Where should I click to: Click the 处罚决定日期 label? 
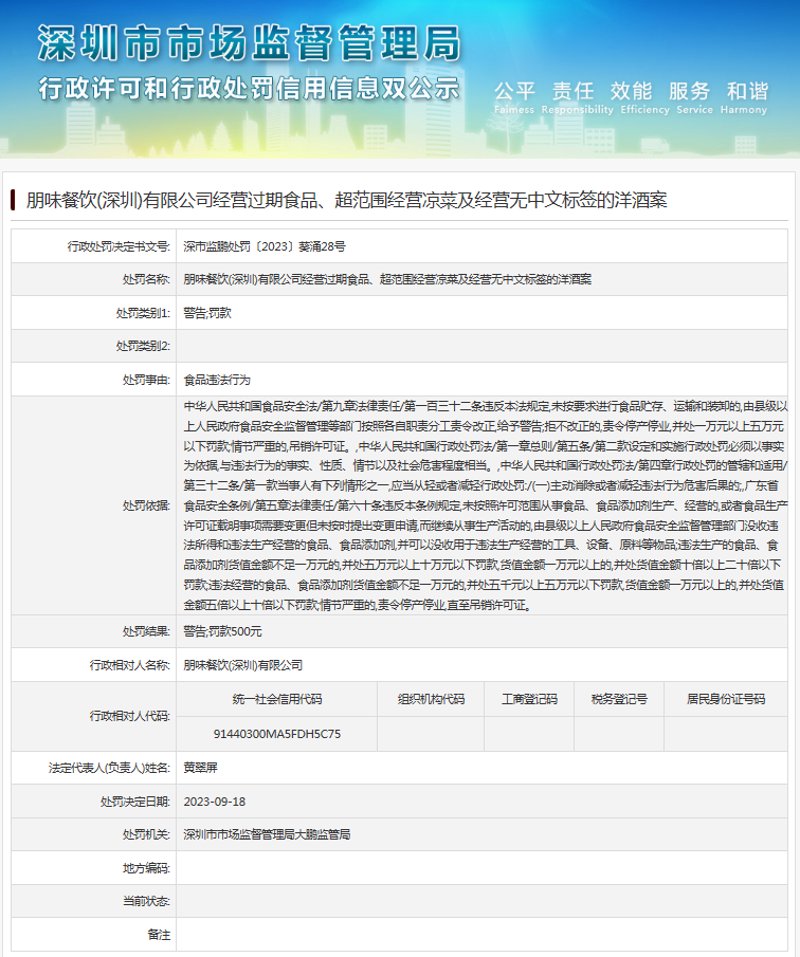tap(135, 801)
